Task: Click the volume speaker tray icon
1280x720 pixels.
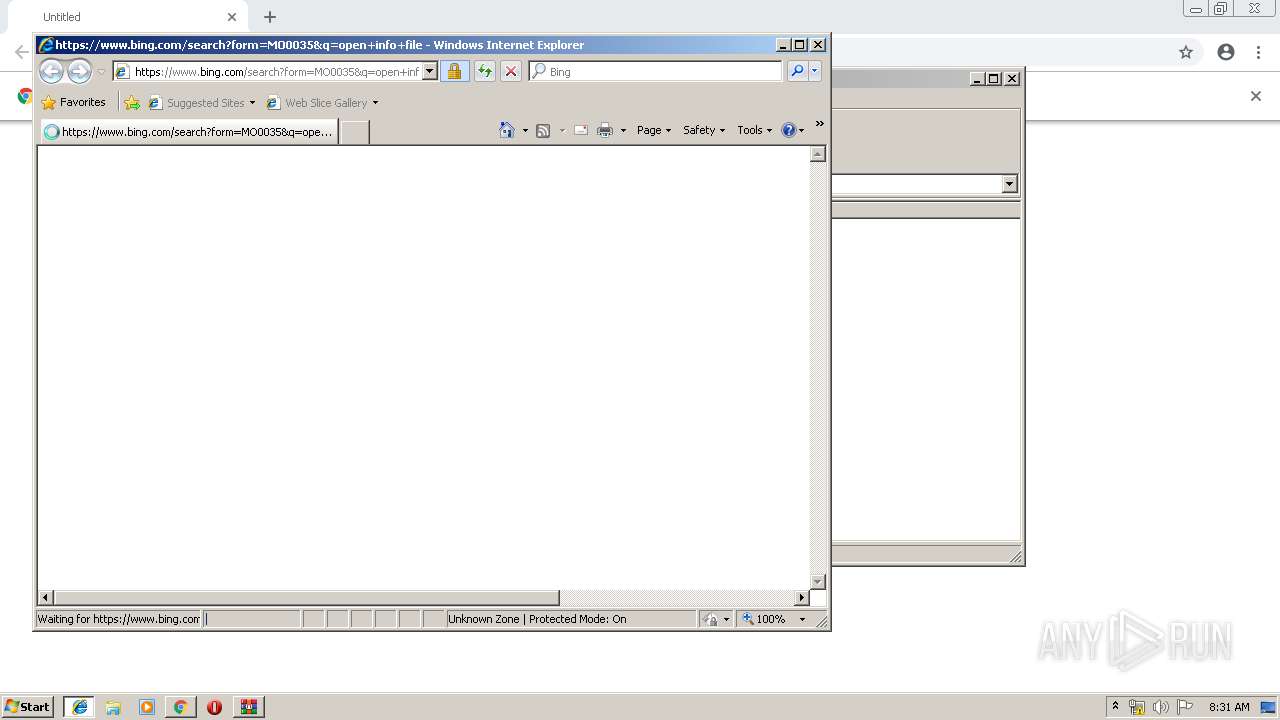Action: 1160,707
